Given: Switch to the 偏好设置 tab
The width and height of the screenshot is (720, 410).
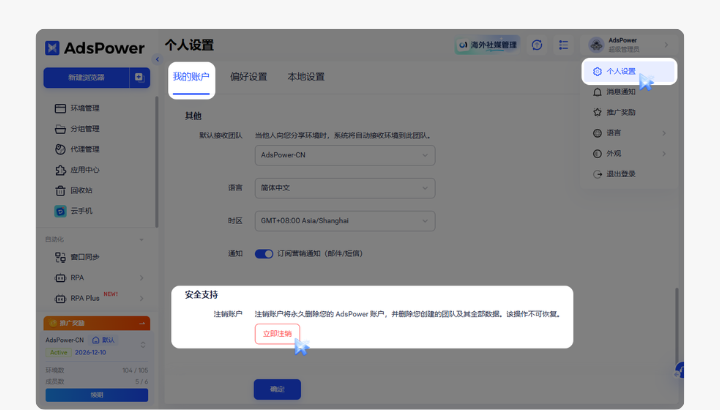Looking at the screenshot, I should tap(248, 77).
